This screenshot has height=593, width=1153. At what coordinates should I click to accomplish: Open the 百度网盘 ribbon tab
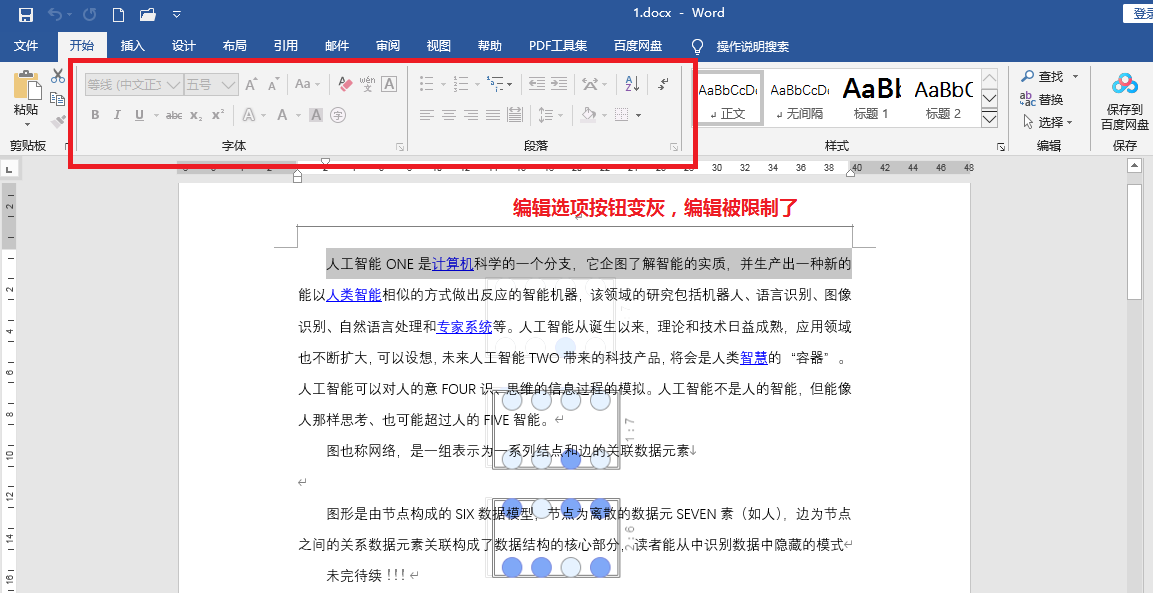[638, 46]
